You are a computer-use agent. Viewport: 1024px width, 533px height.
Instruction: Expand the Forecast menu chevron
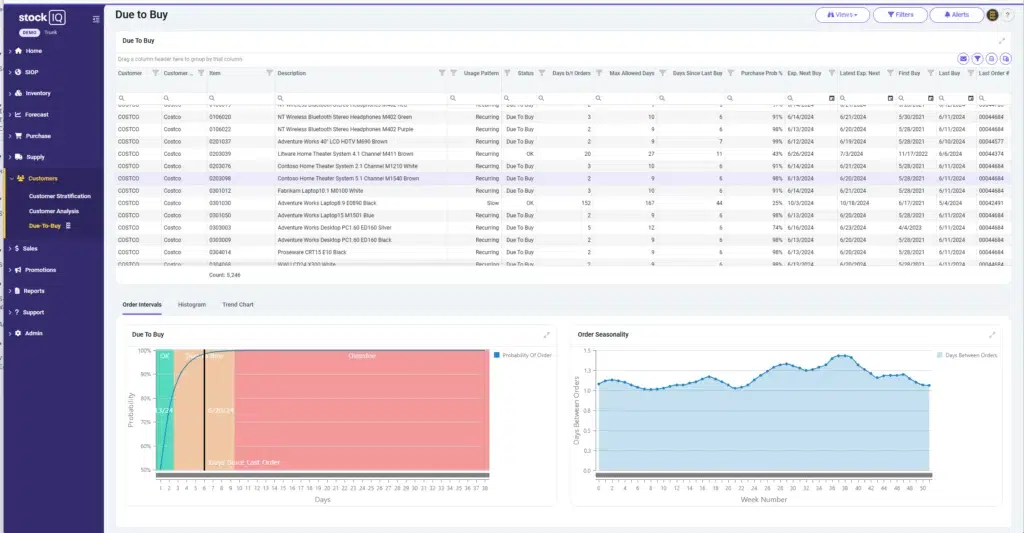[x=10, y=114]
